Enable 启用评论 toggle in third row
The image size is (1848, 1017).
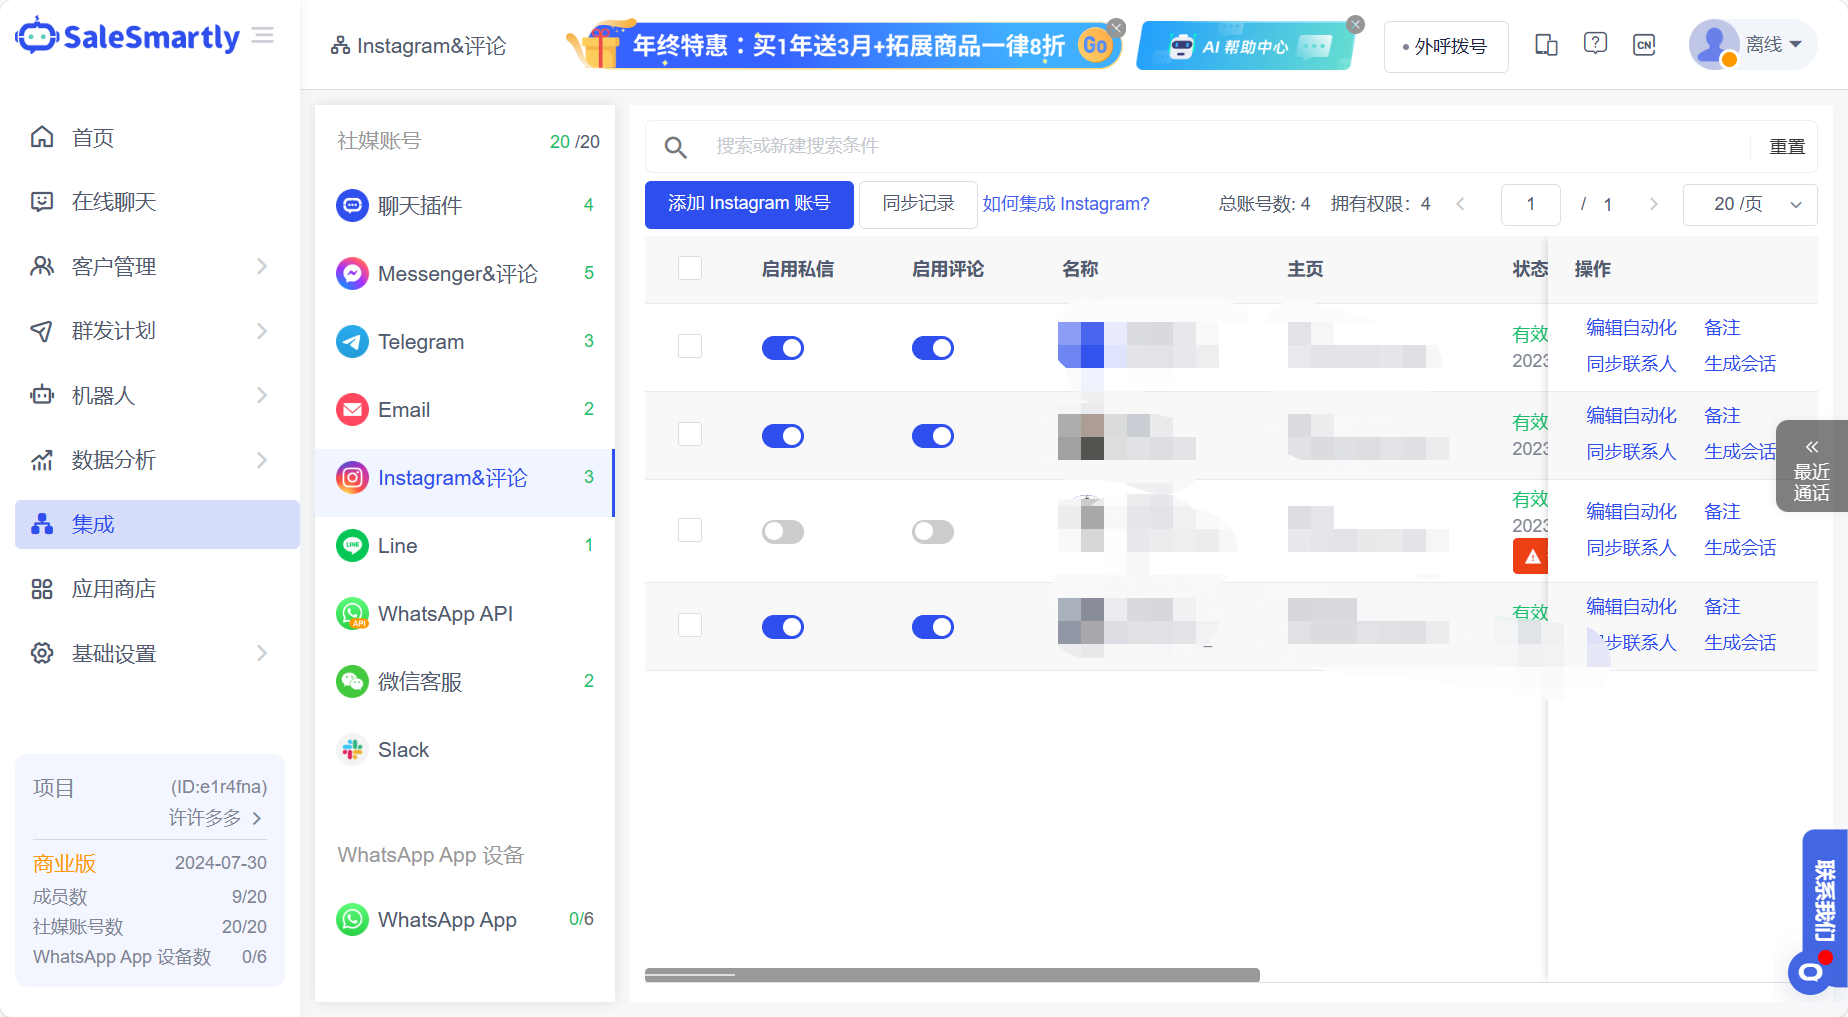[933, 532]
